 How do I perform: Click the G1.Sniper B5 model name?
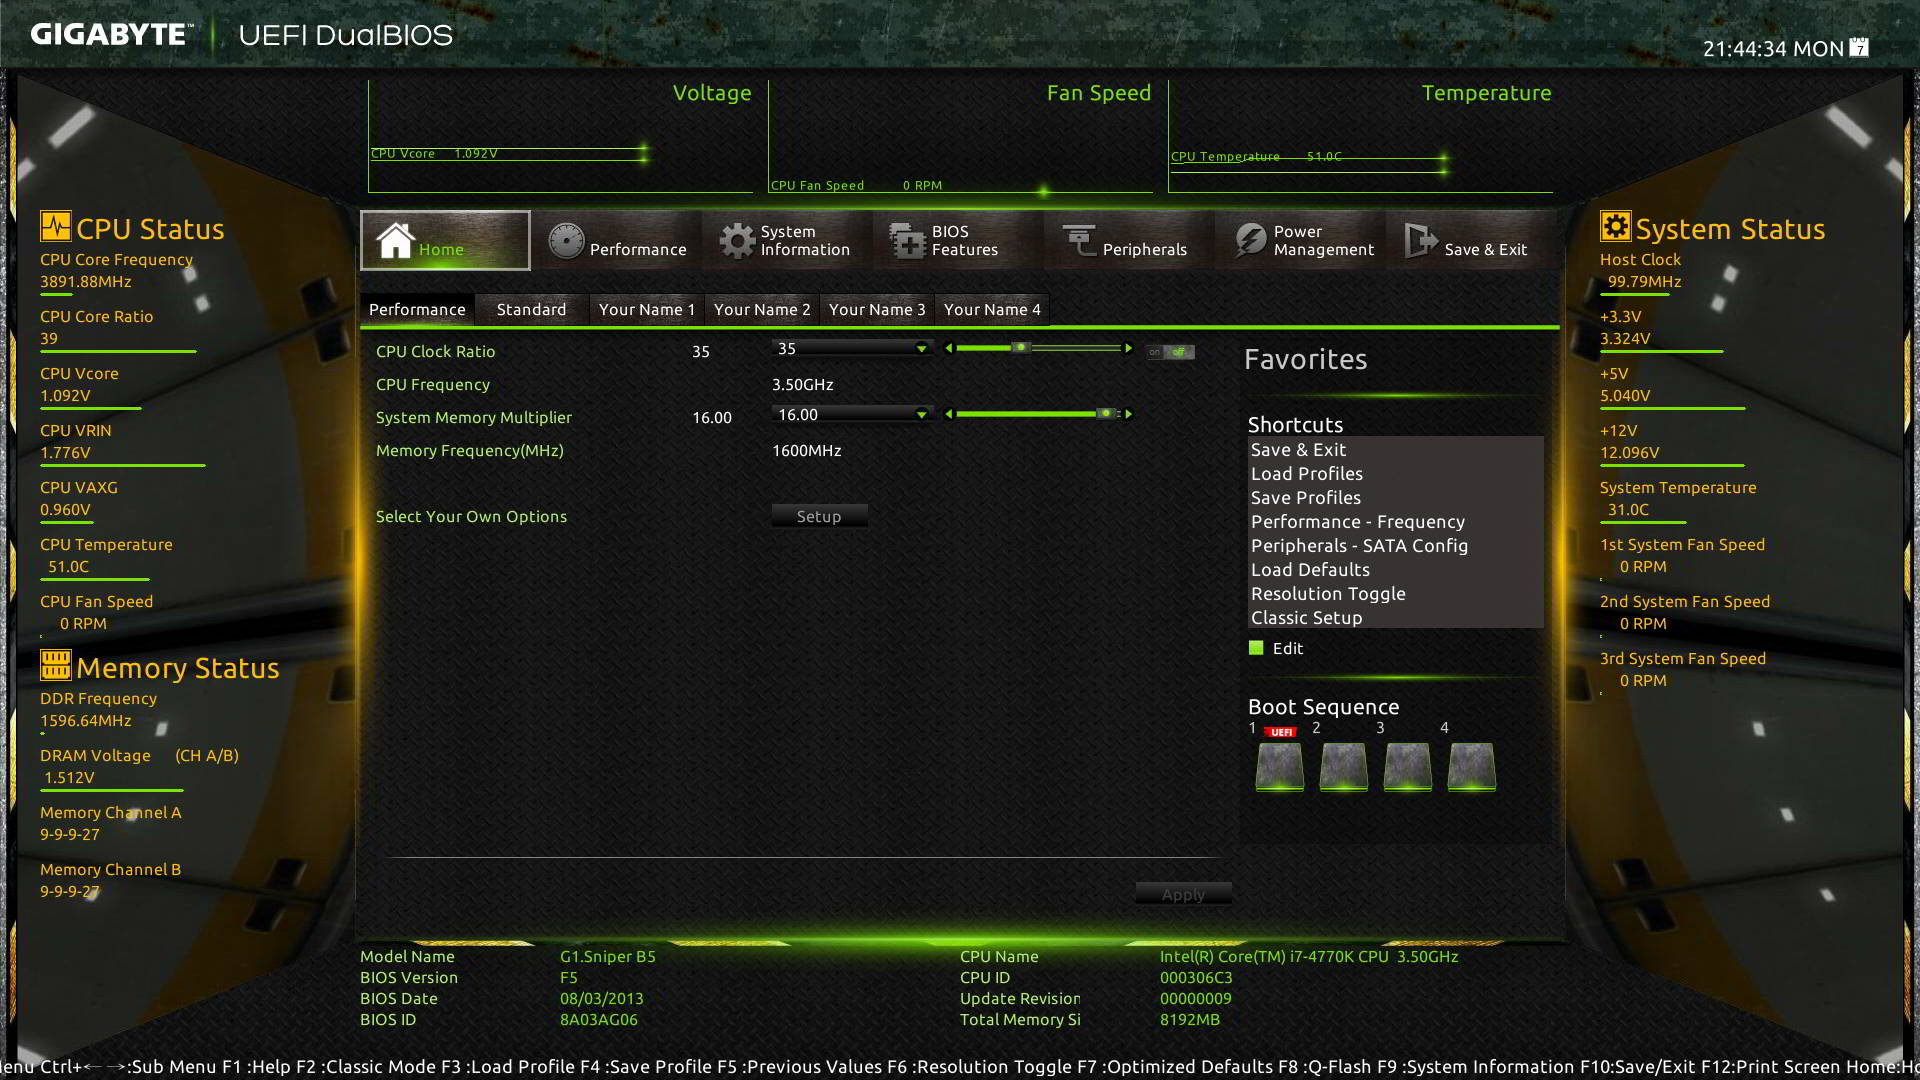(x=608, y=957)
